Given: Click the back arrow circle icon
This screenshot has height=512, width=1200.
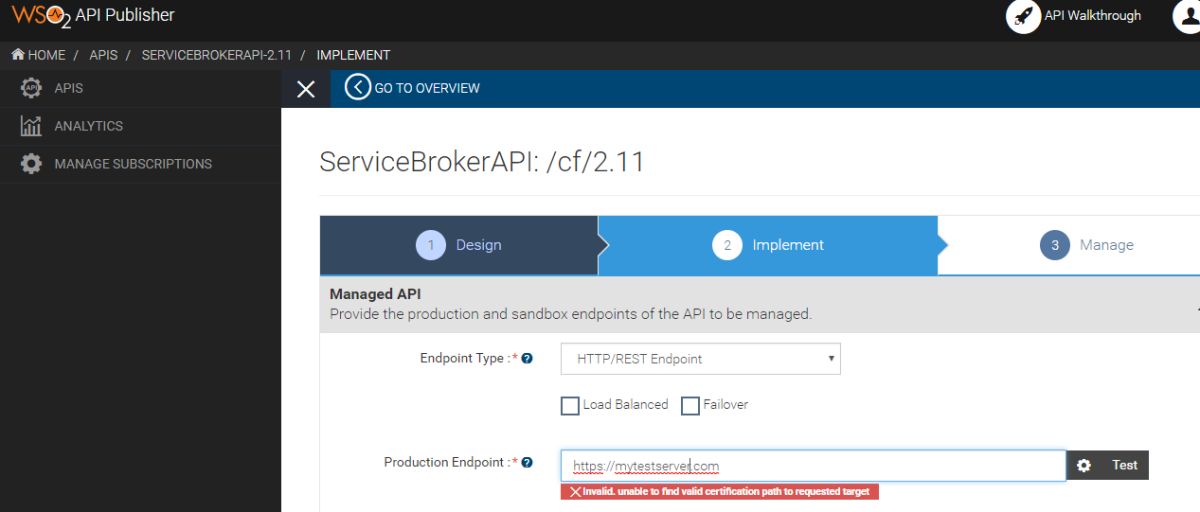Looking at the screenshot, I should (x=357, y=88).
